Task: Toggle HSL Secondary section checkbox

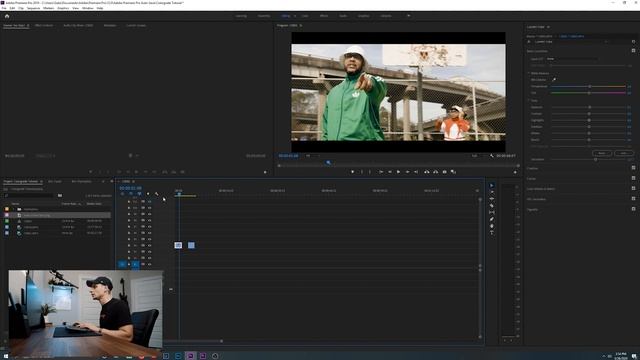Action: pos(633,198)
